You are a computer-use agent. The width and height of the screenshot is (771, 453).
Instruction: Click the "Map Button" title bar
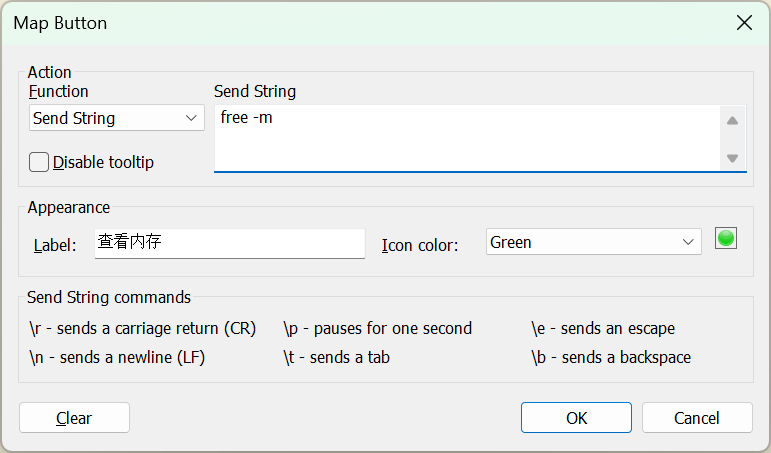(300, 23)
